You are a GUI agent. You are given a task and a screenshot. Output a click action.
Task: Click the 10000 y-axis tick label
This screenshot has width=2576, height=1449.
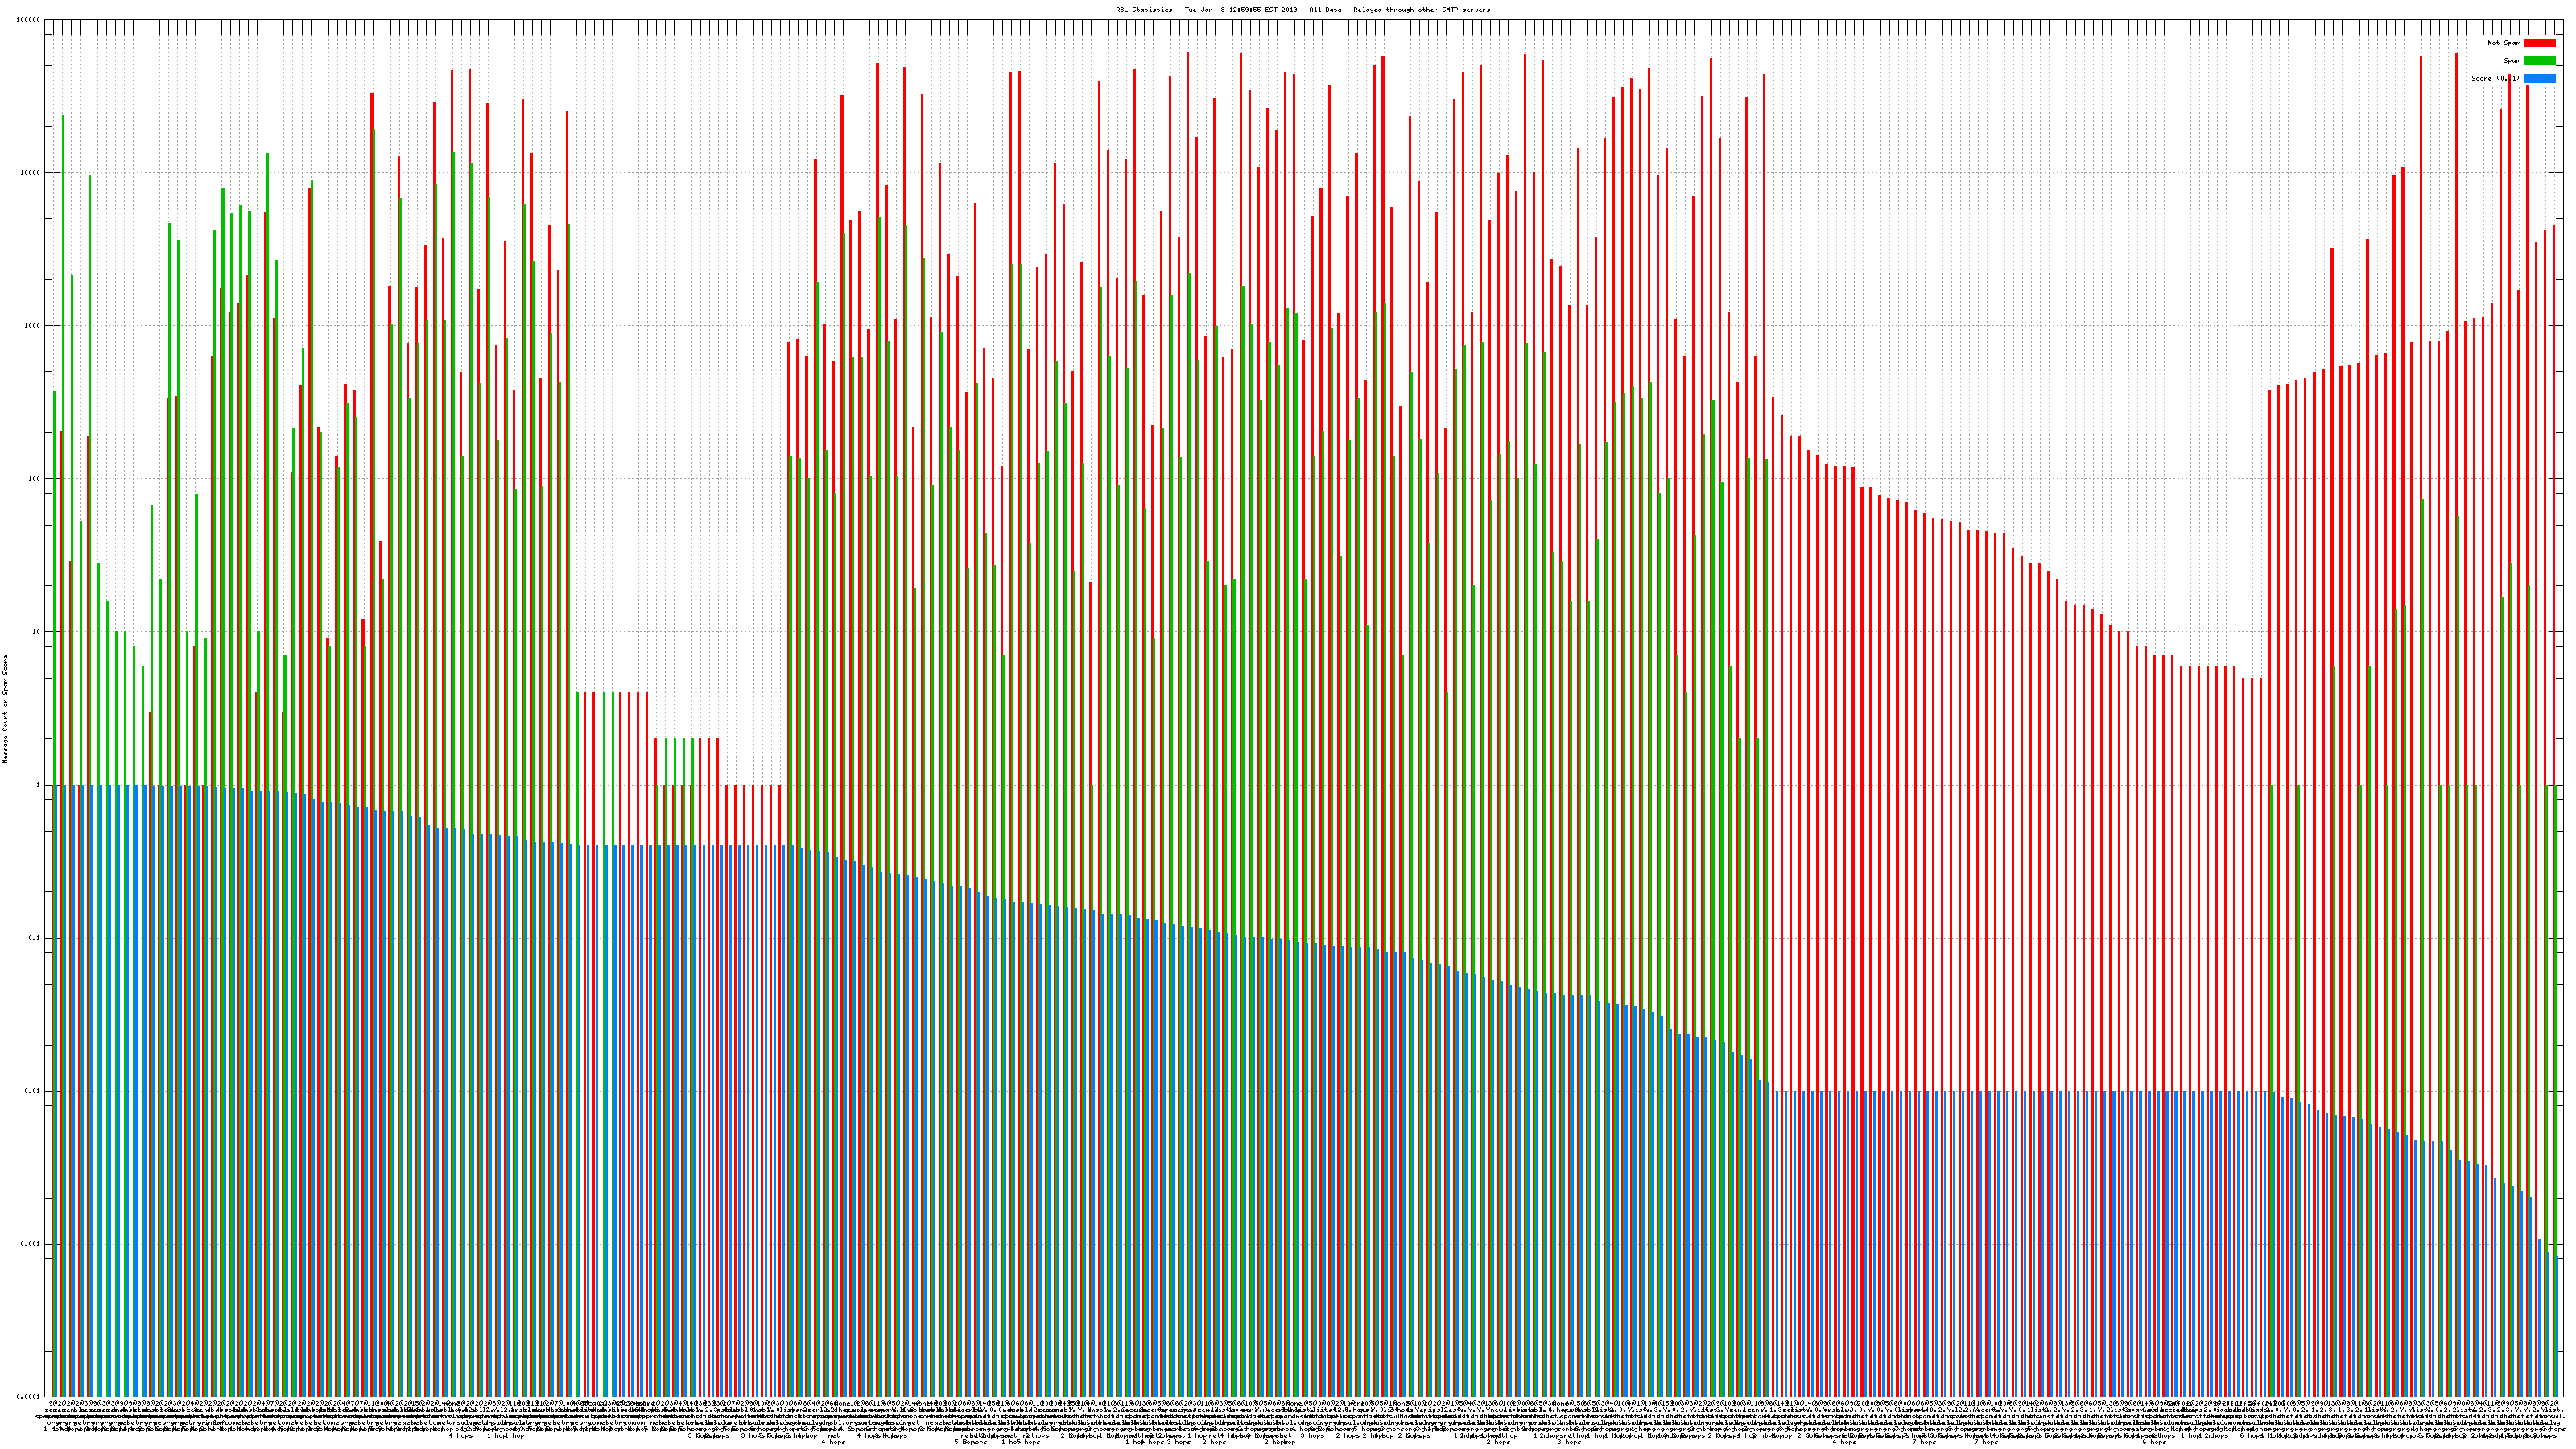31,173
